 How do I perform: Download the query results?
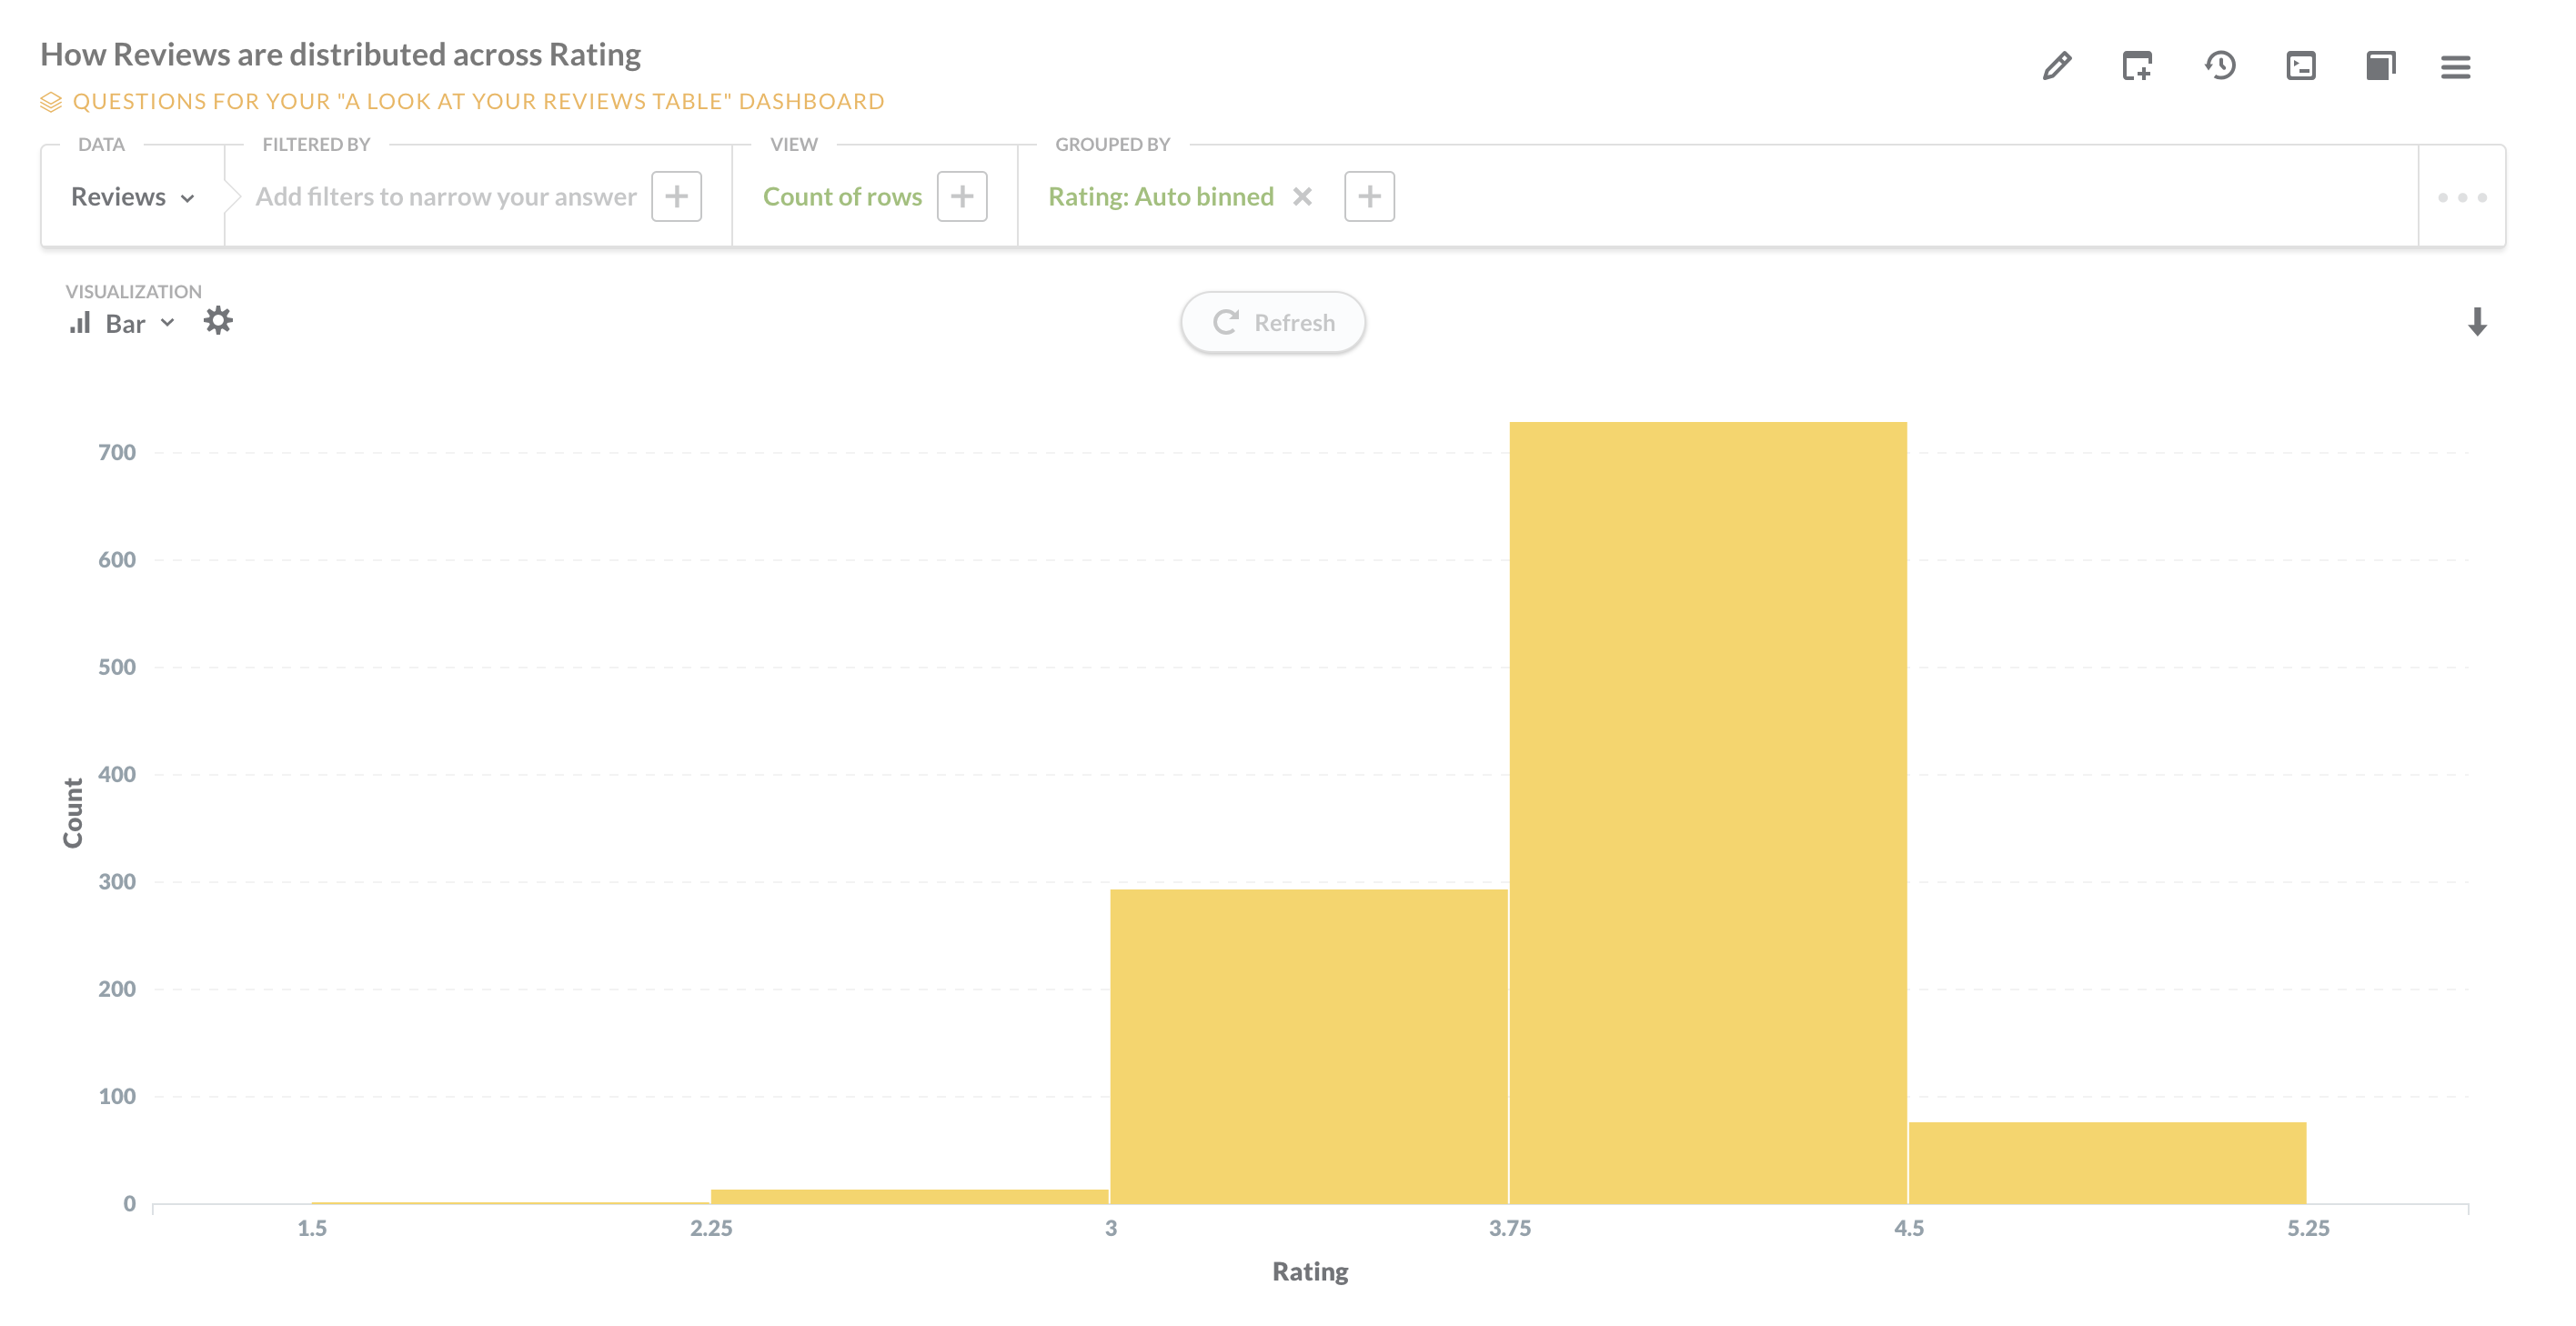point(2477,322)
